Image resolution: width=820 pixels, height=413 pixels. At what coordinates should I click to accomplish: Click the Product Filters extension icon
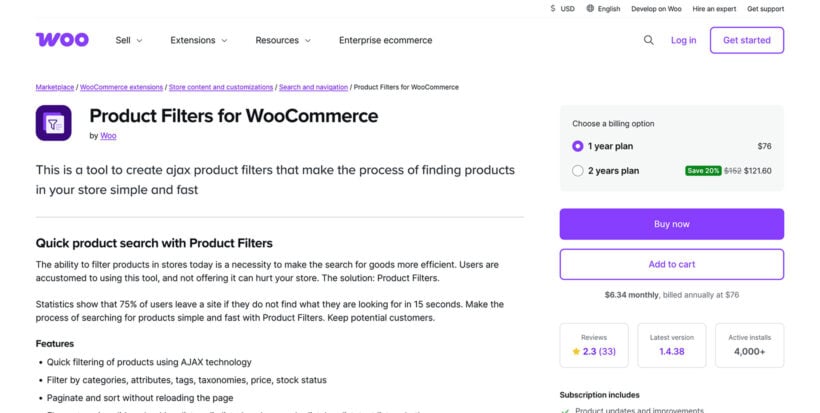54,123
